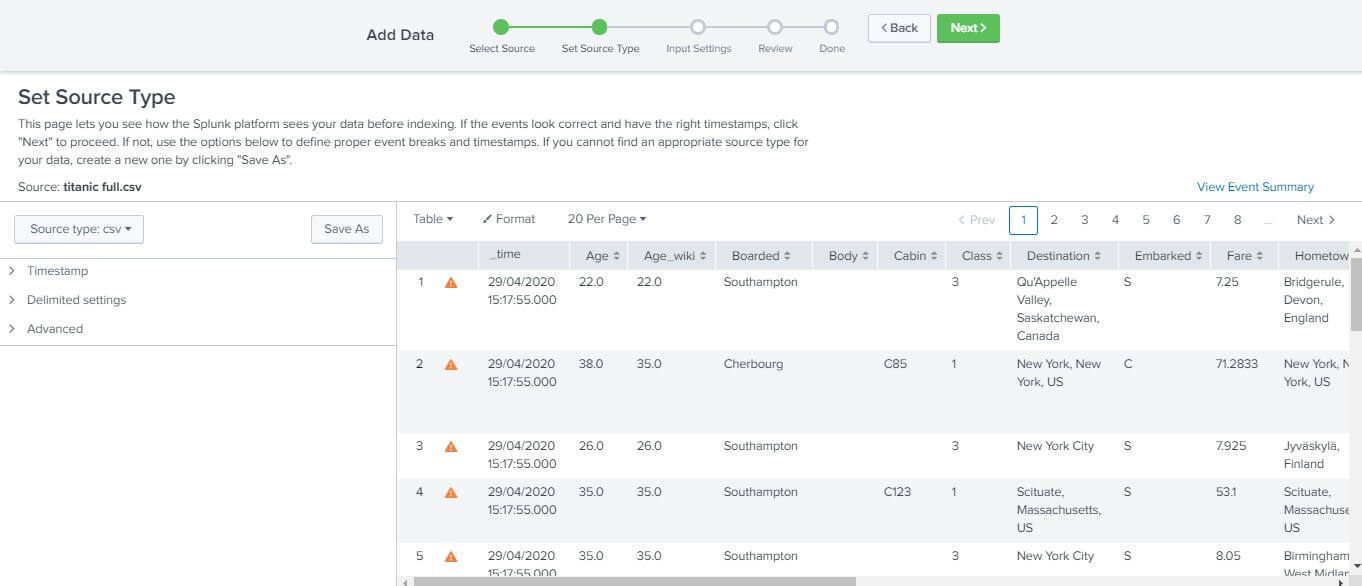Open the Source type: csv dropdown

tap(79, 229)
